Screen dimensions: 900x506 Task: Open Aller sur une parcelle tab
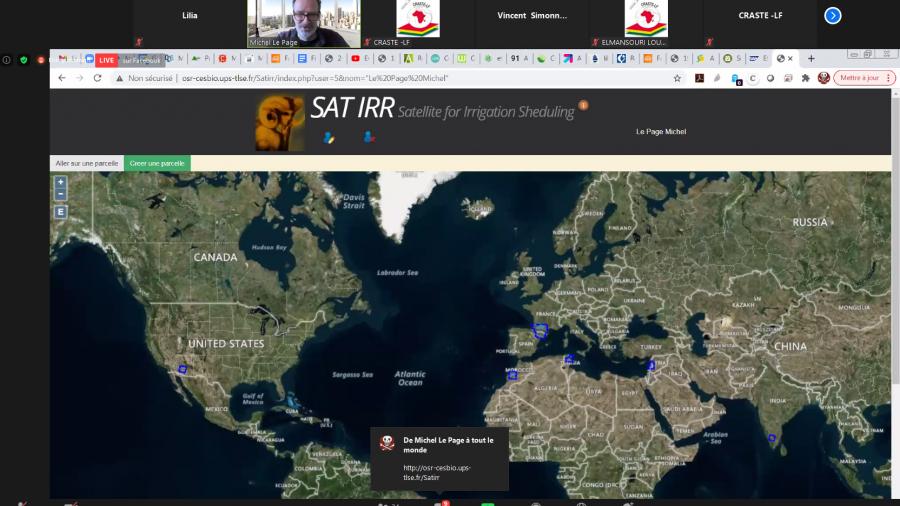tap(87, 164)
